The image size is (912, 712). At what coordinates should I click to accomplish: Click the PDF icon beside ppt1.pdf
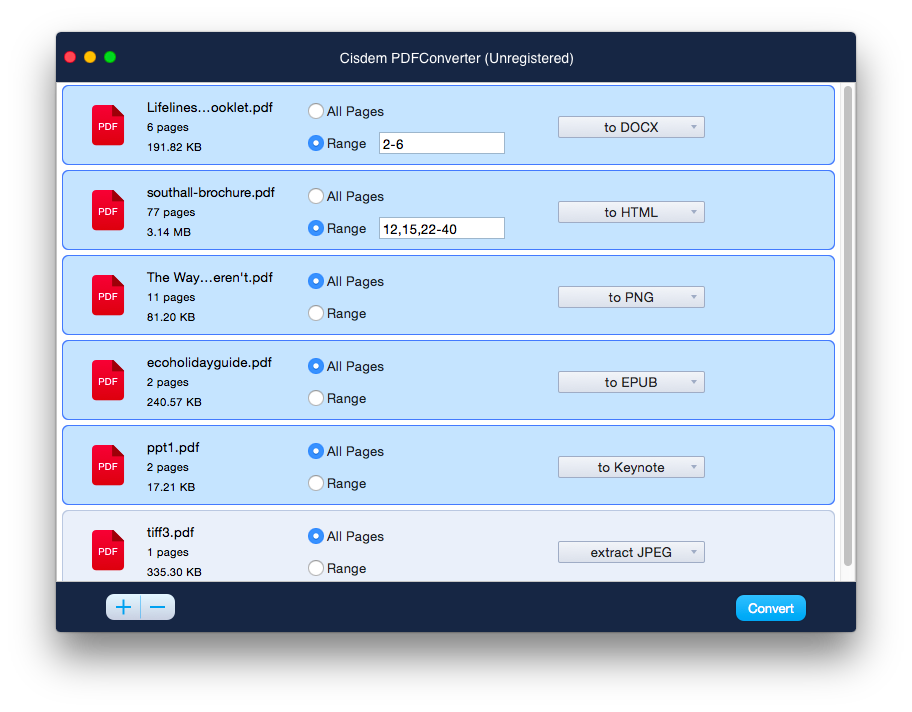pos(107,465)
